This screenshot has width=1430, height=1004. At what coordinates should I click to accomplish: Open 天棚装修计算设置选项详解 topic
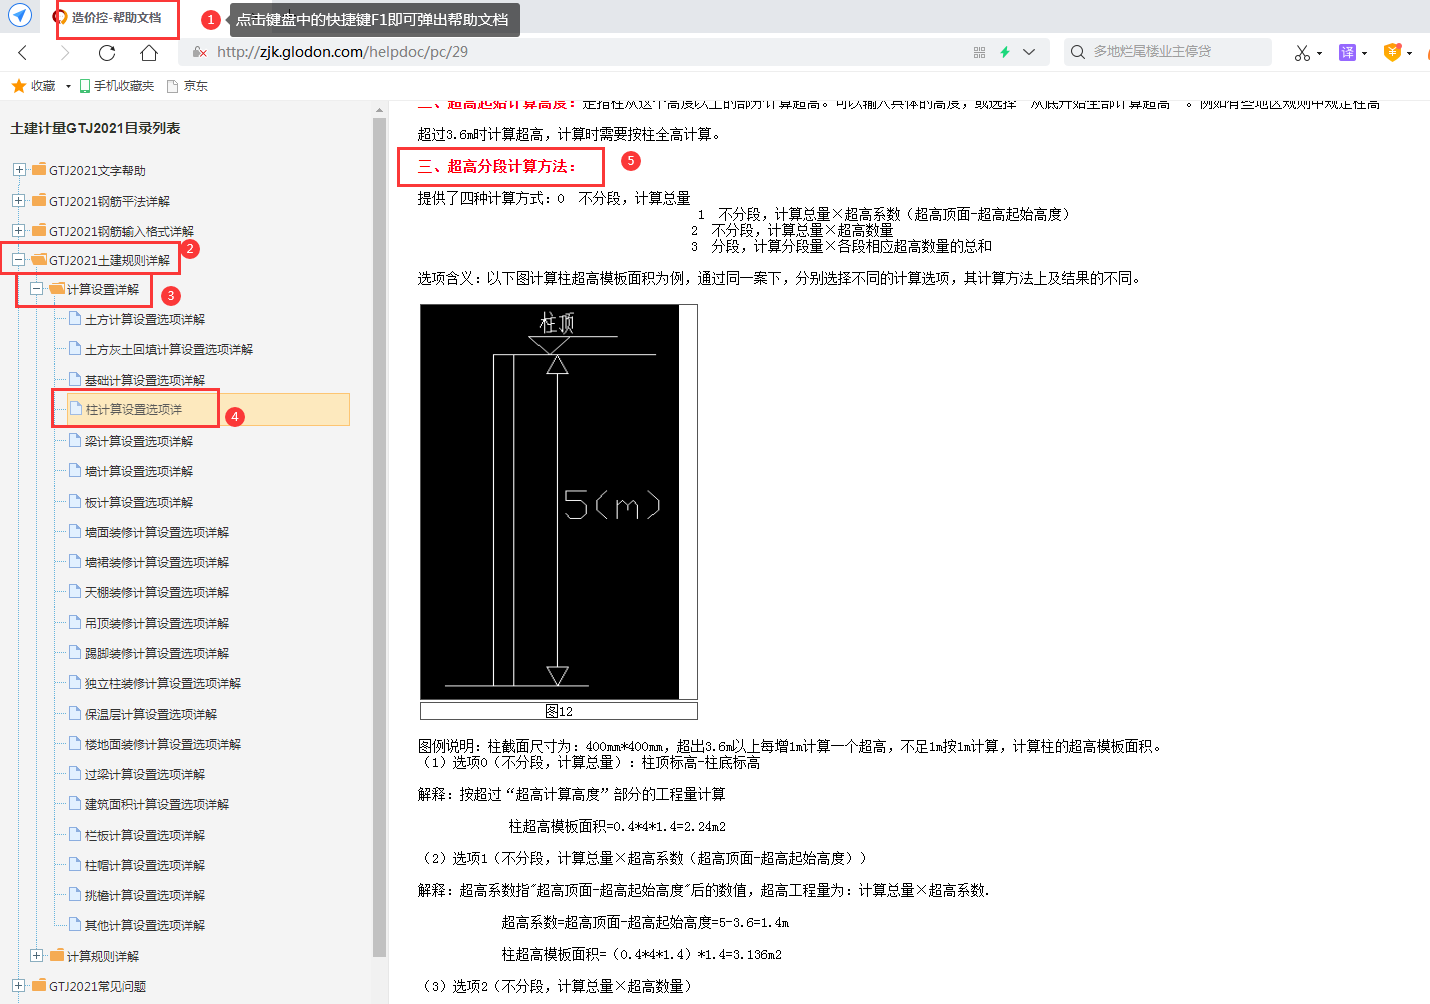[157, 592]
